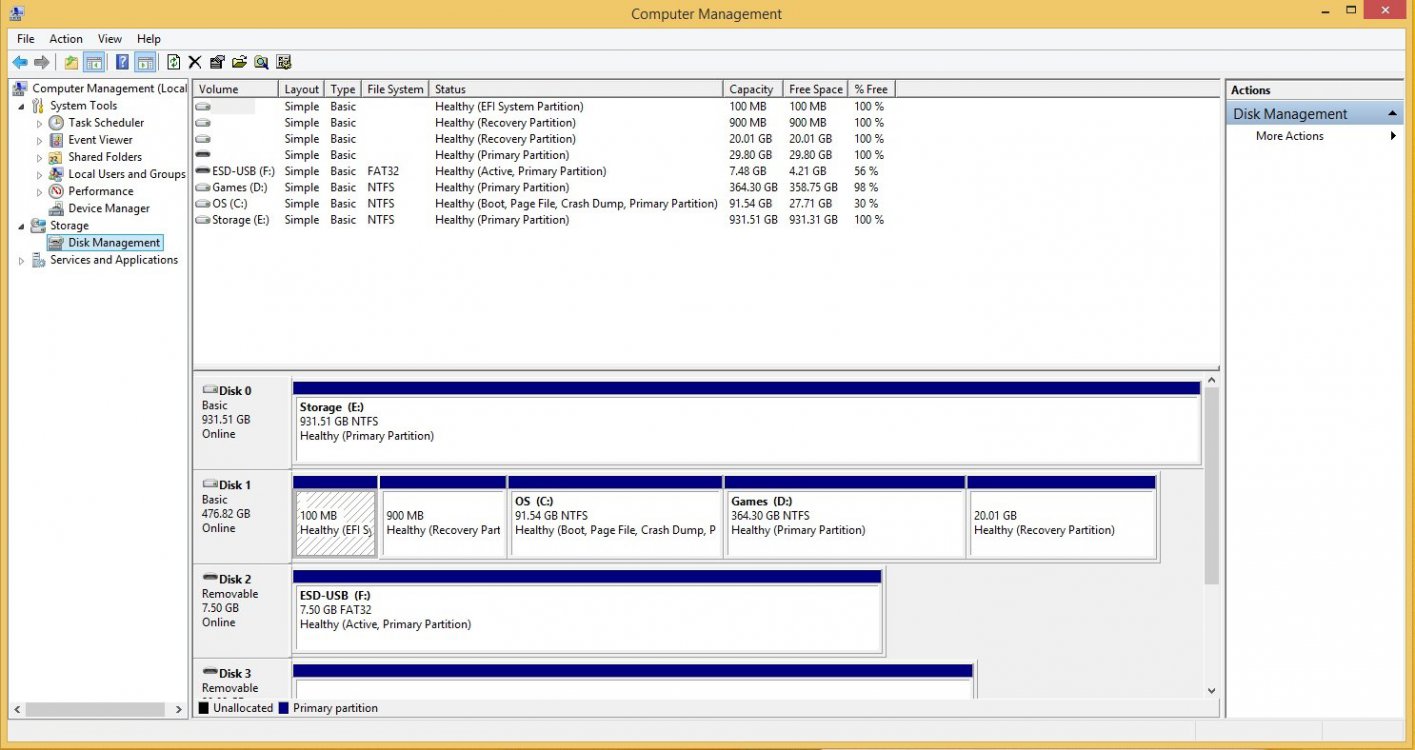This screenshot has width=1415, height=750.
Task: Select Device Manager in the tree
Action: coord(108,208)
